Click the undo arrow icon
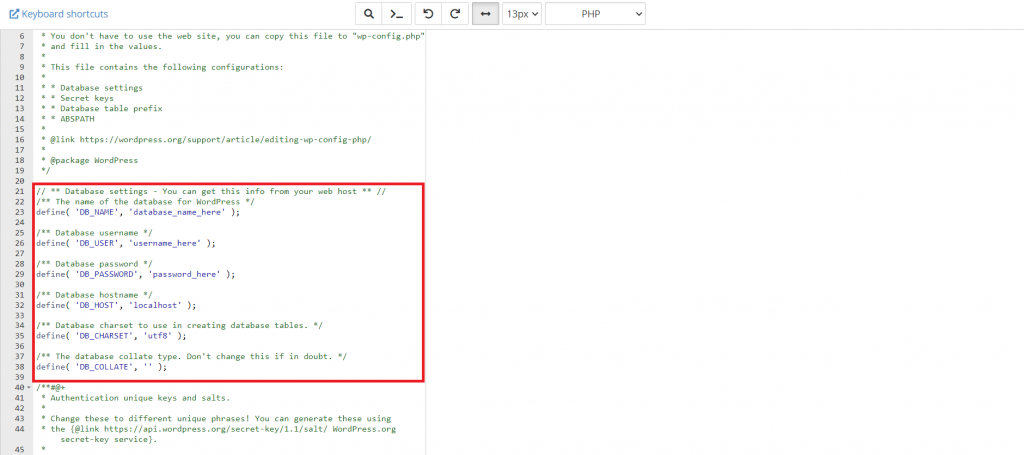 coord(428,14)
